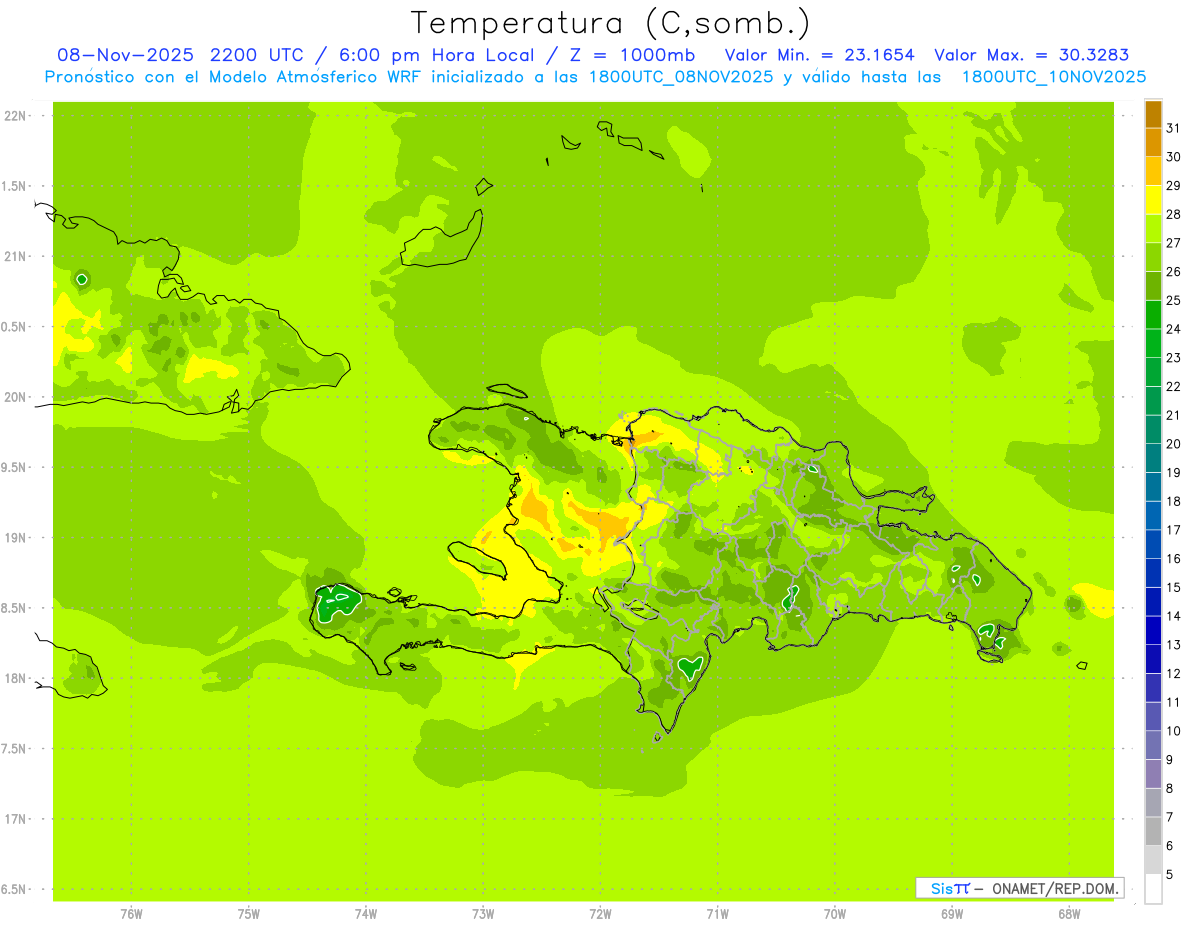The width and height of the screenshot is (1200, 927).
Task: Click the amber swatch between legend values 29 and 30
Action: point(1153,171)
